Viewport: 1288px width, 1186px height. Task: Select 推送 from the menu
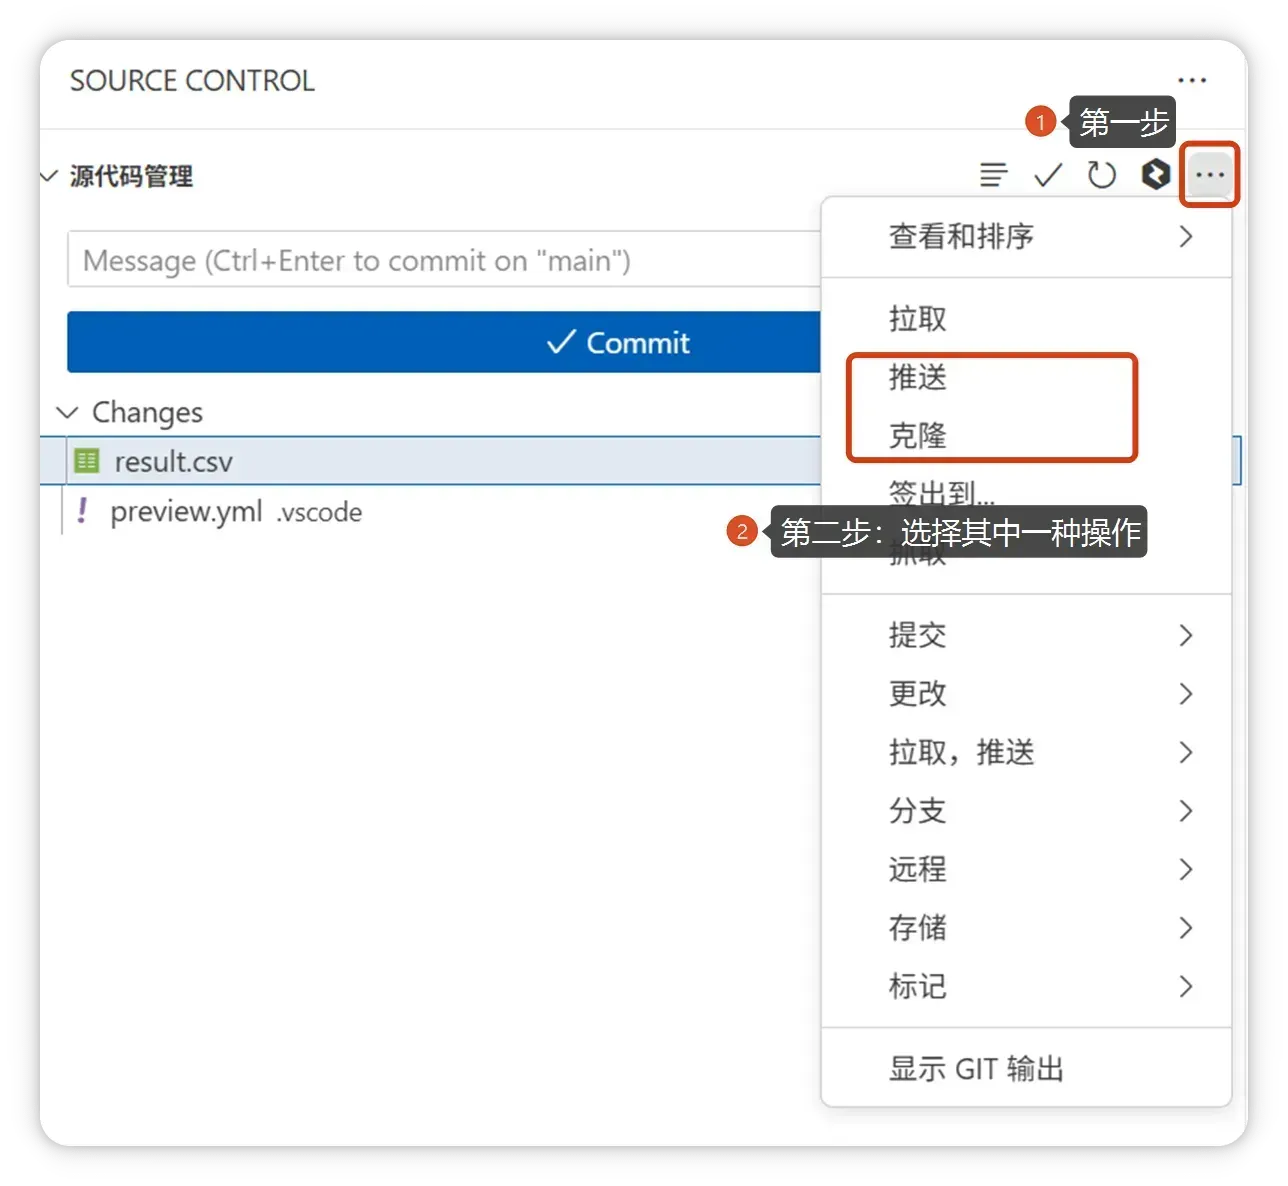click(917, 377)
